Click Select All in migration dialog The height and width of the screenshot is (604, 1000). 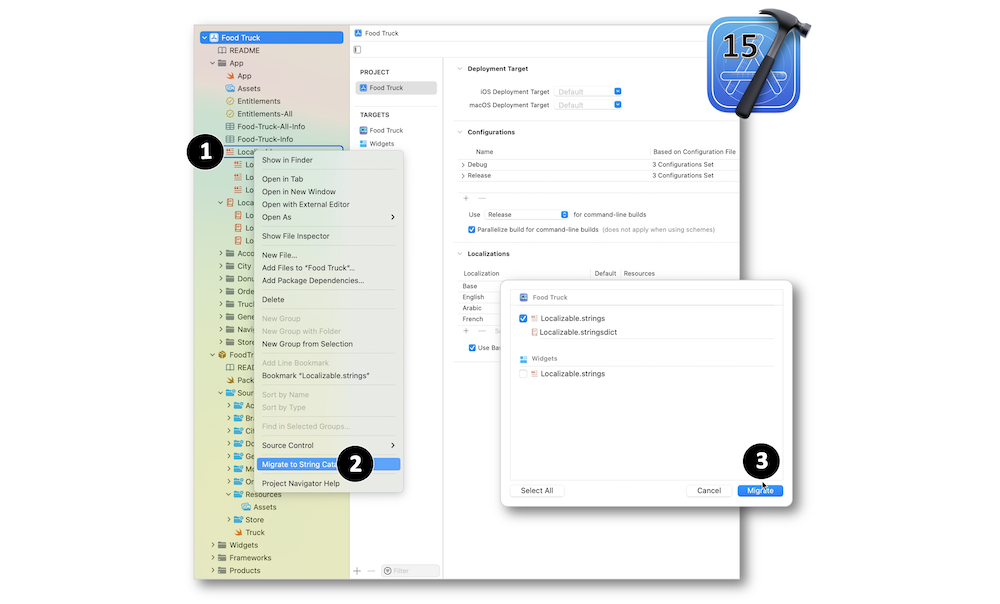[x=537, y=491]
